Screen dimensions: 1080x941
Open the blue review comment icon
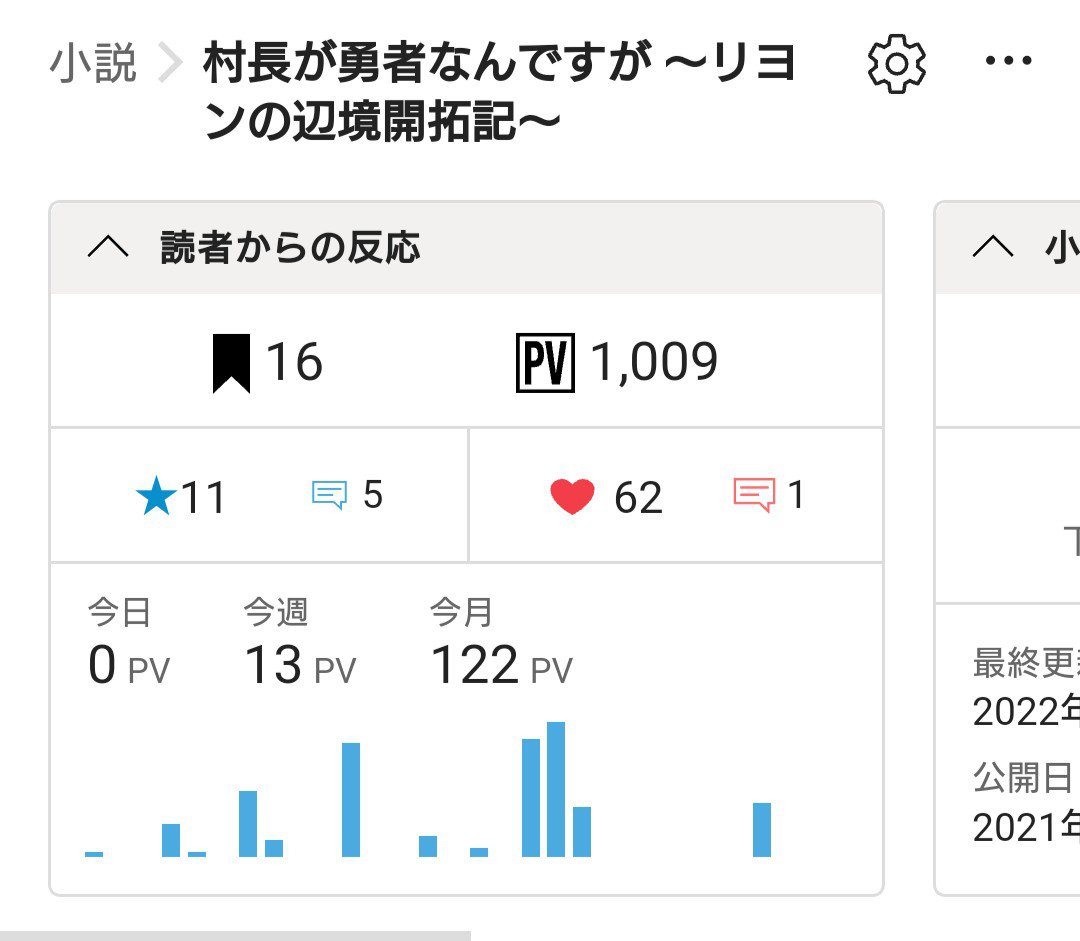pos(329,494)
